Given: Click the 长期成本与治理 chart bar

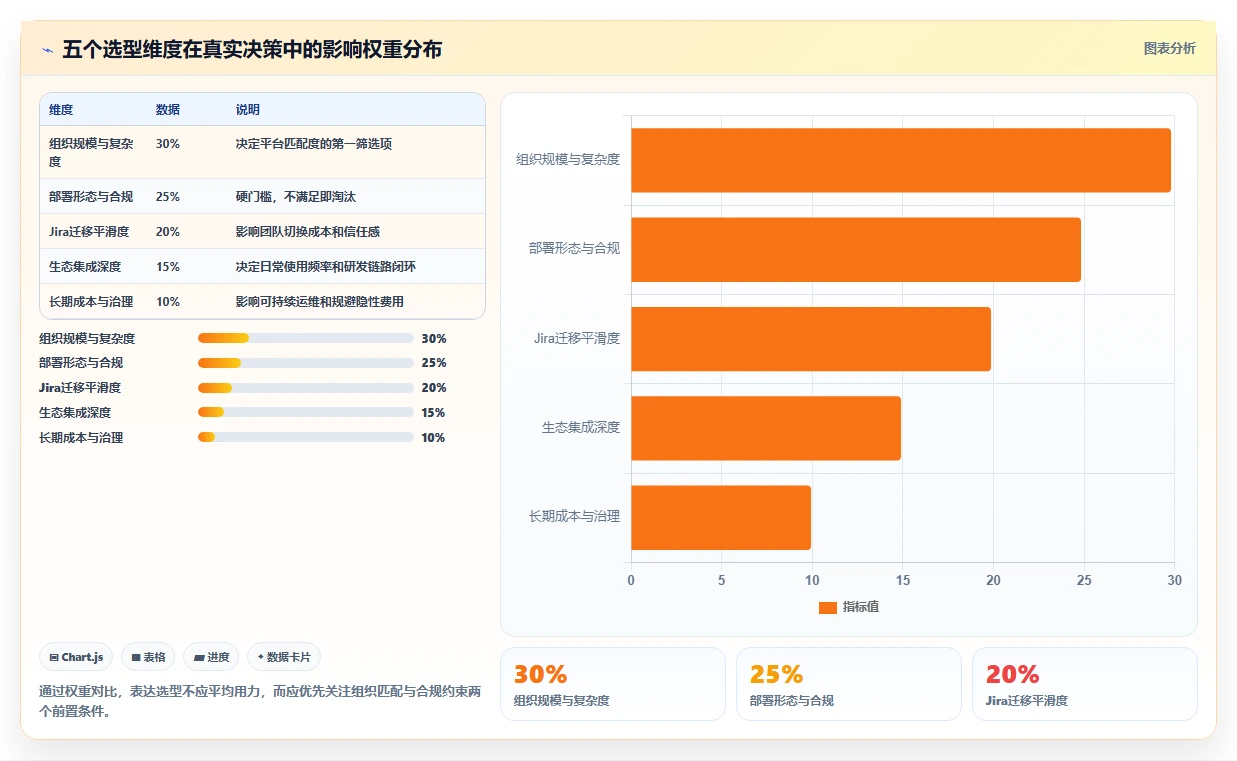Looking at the screenshot, I should coord(721,517).
